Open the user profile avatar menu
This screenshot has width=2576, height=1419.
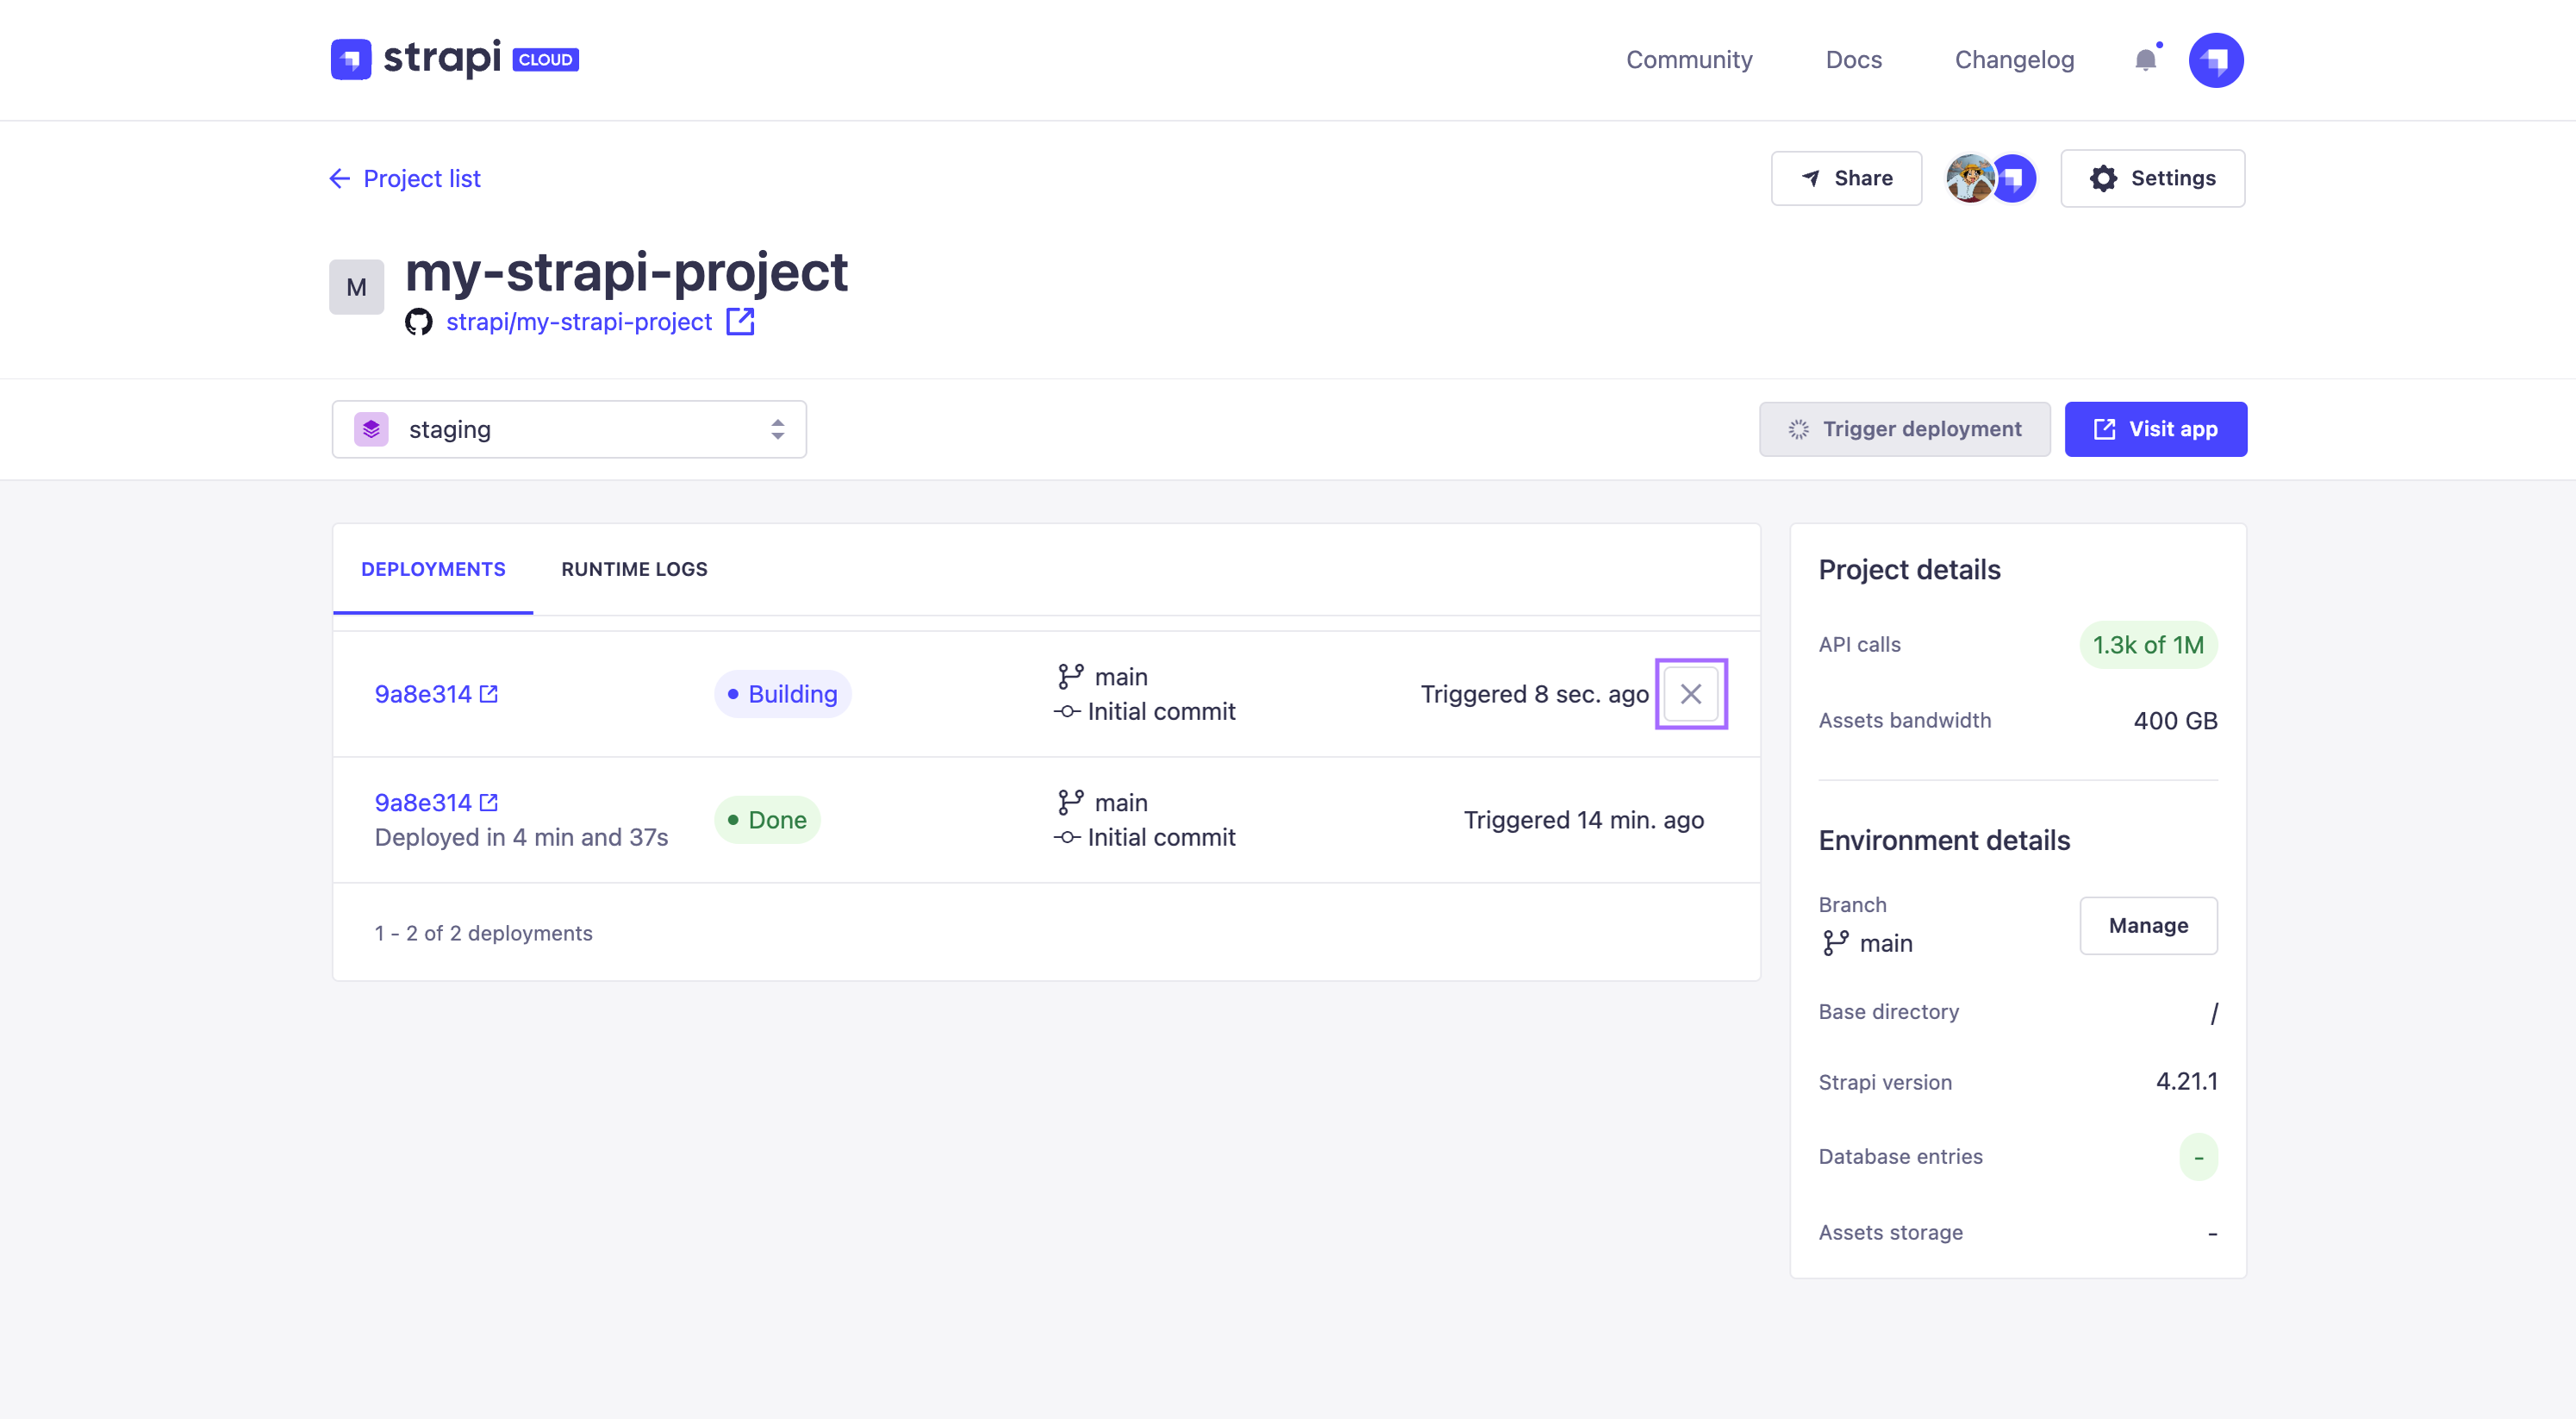point(2215,60)
